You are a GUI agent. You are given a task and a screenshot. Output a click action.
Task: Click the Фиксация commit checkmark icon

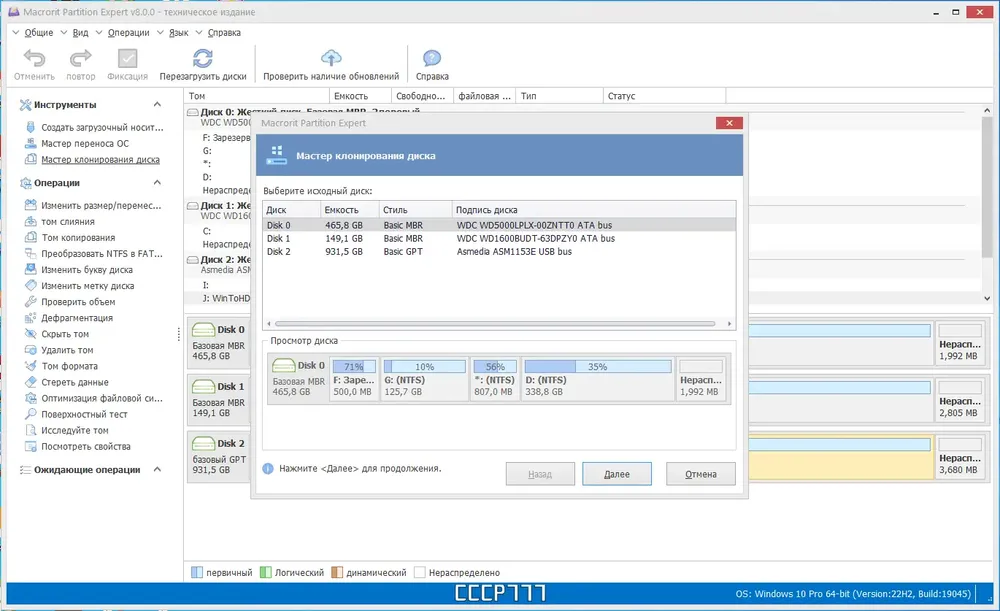coord(128,59)
